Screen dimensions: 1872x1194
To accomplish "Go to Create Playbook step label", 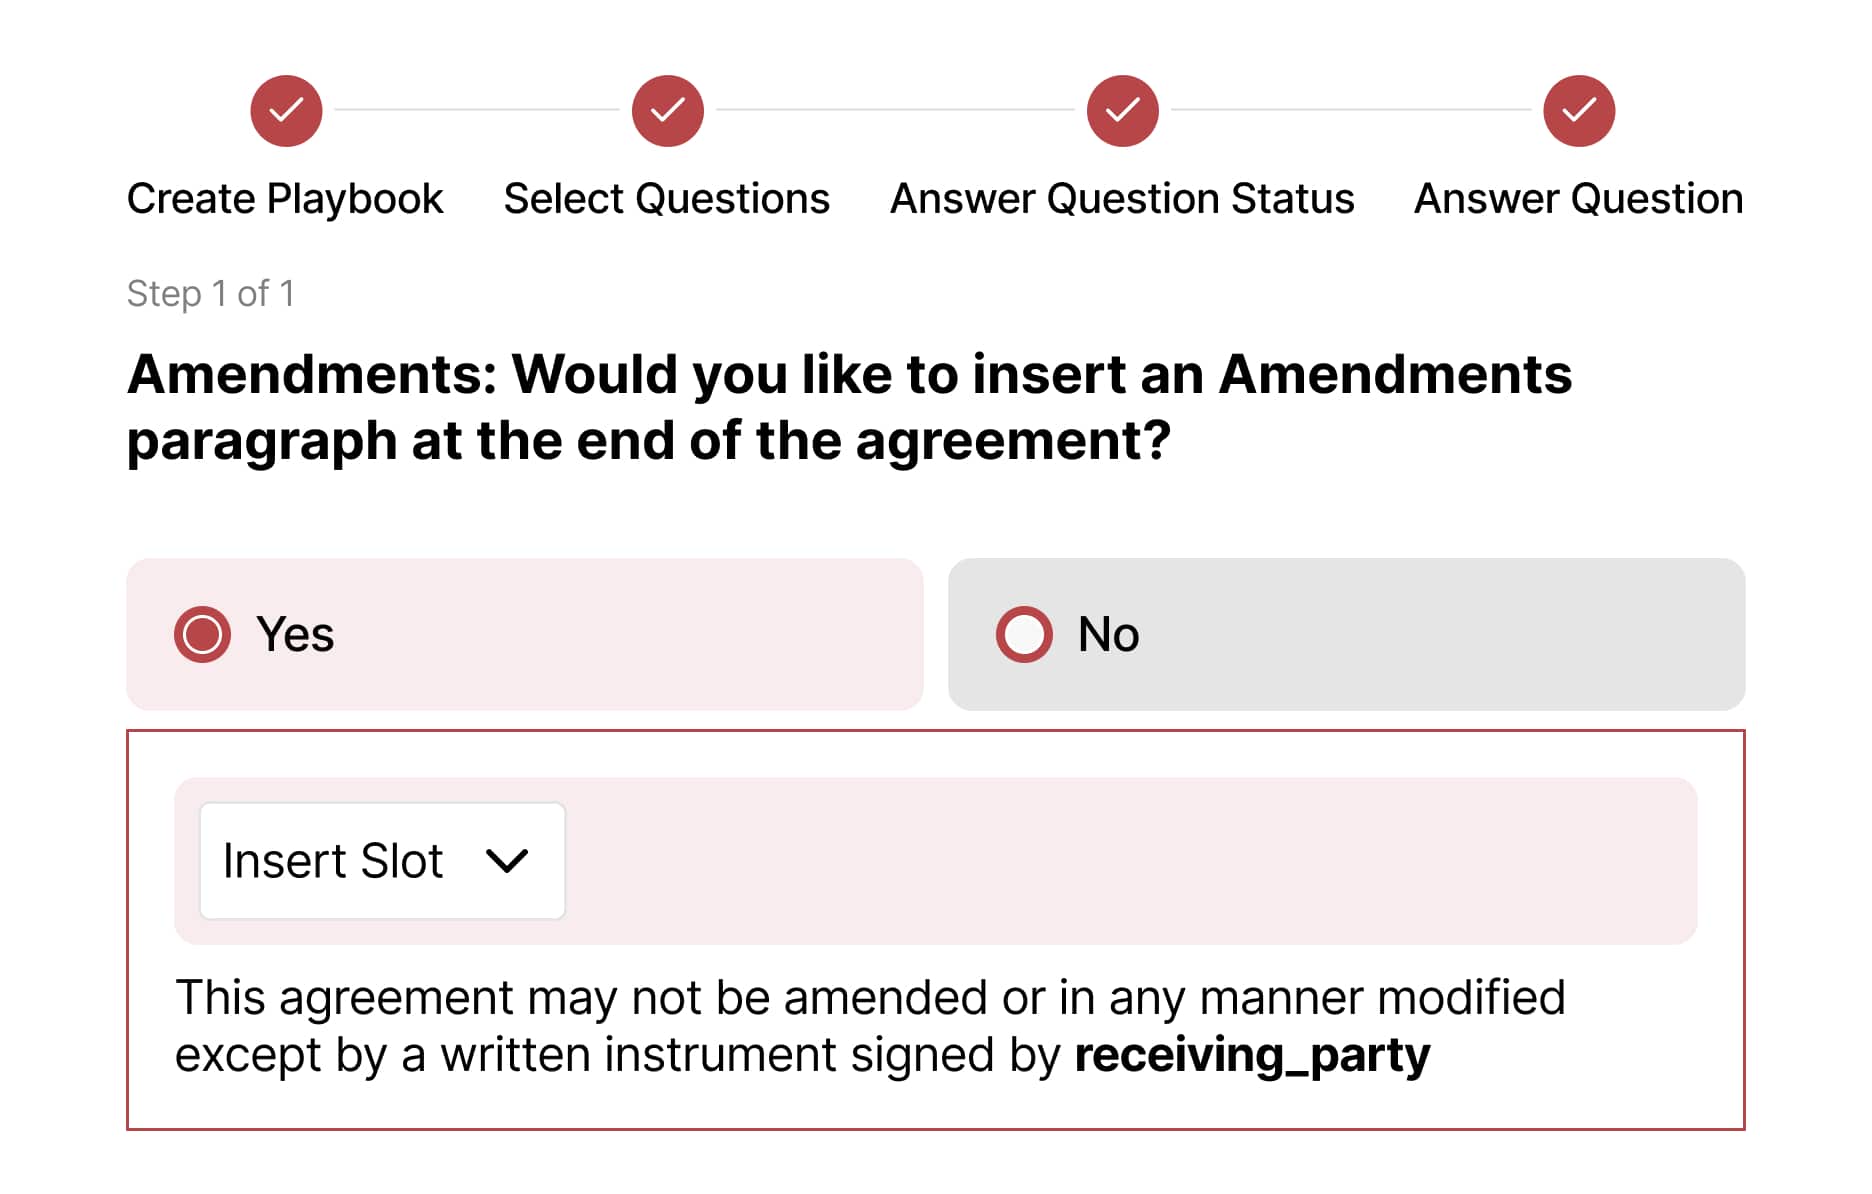I will pos(285,199).
